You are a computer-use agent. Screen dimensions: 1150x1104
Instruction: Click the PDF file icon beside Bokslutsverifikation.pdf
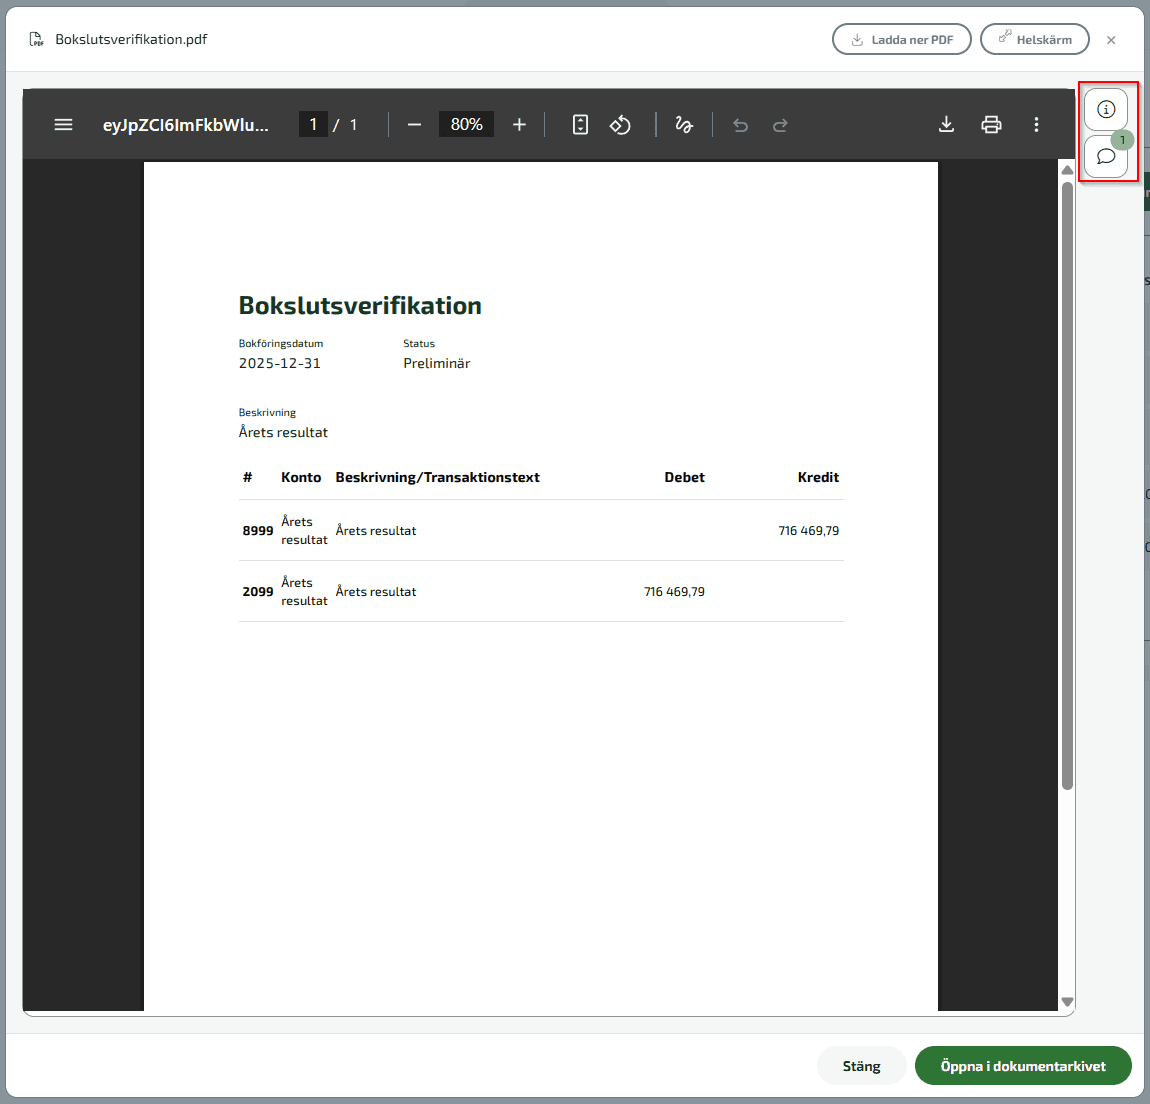click(x=36, y=39)
